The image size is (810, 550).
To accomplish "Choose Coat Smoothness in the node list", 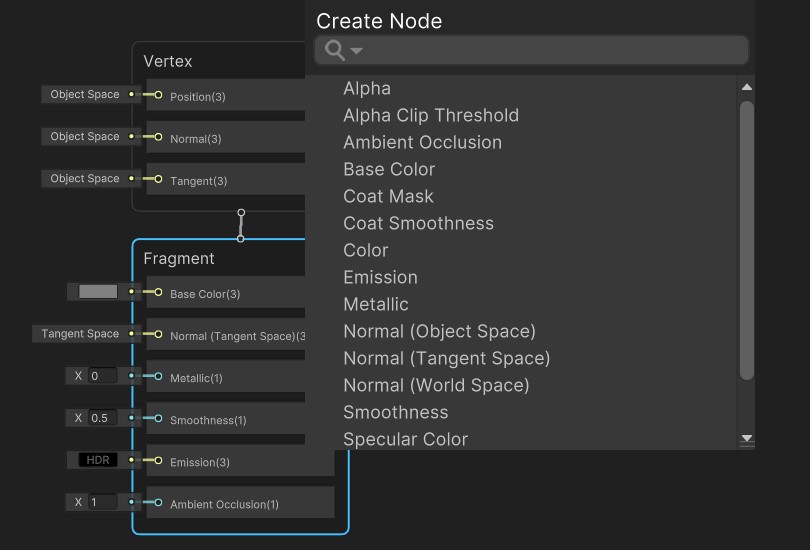I will [x=418, y=223].
